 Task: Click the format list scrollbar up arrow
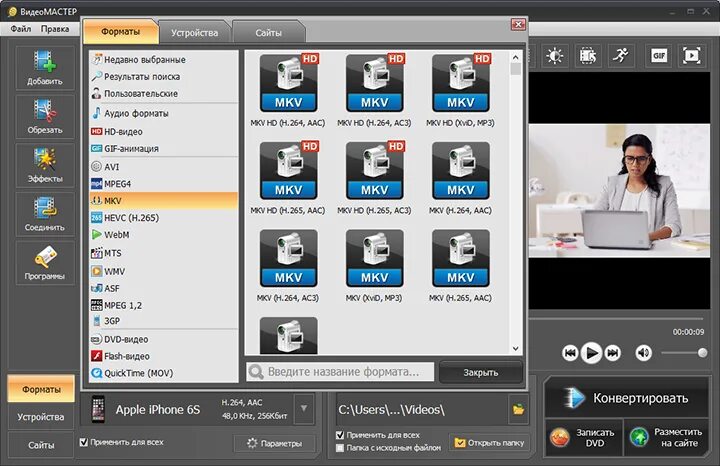516,57
